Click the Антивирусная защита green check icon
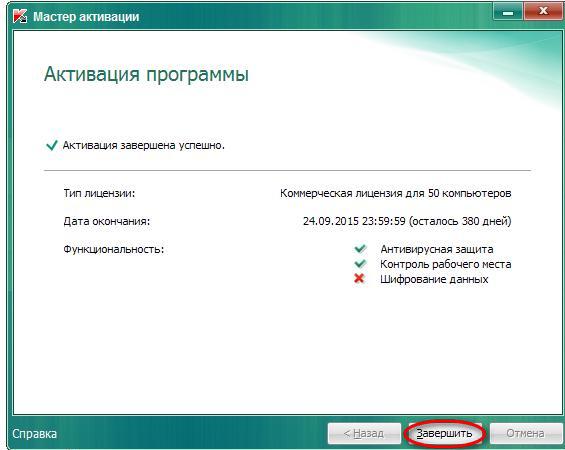The width and height of the screenshot is (565, 450). pos(360,249)
